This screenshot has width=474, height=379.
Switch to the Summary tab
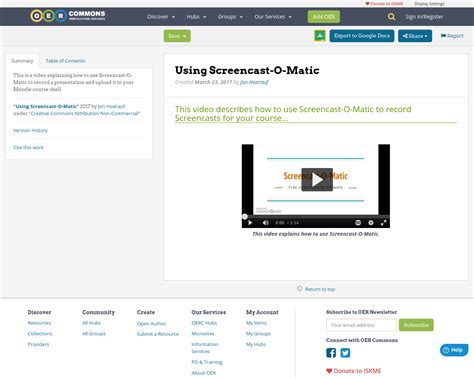22,61
